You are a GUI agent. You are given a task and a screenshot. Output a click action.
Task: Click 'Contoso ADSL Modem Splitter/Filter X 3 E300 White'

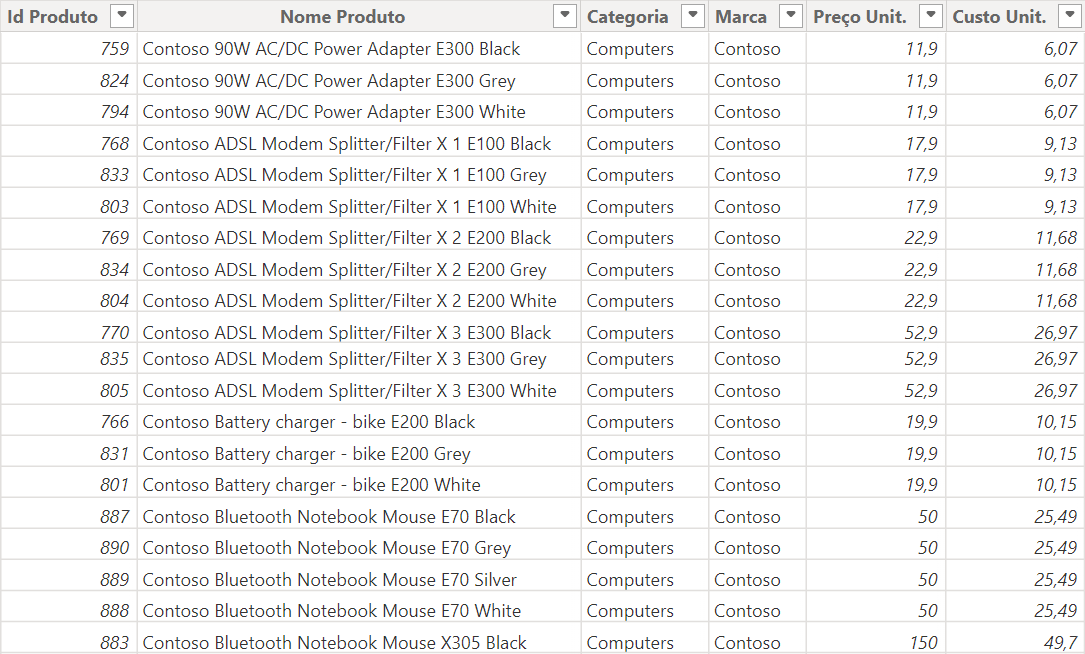click(349, 391)
